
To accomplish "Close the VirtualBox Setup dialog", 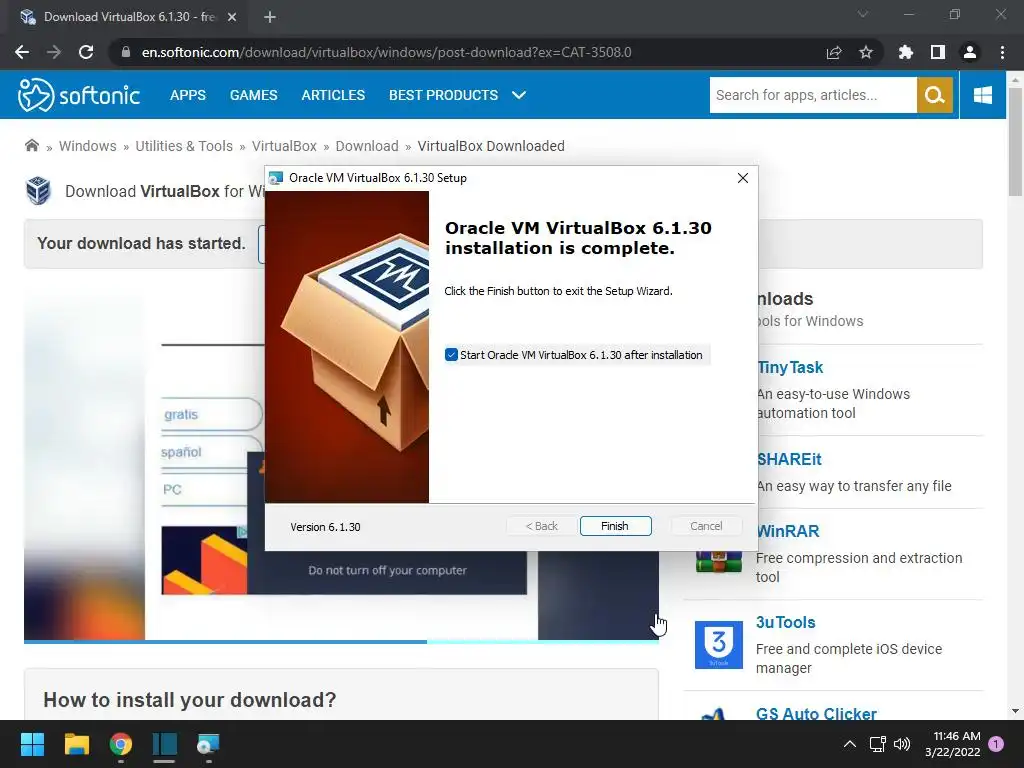I will 743,178.
